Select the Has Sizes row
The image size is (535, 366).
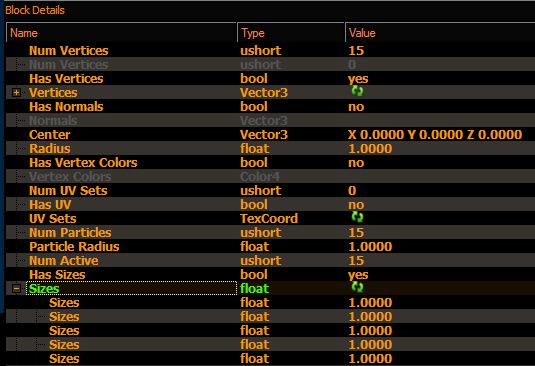click(270, 274)
